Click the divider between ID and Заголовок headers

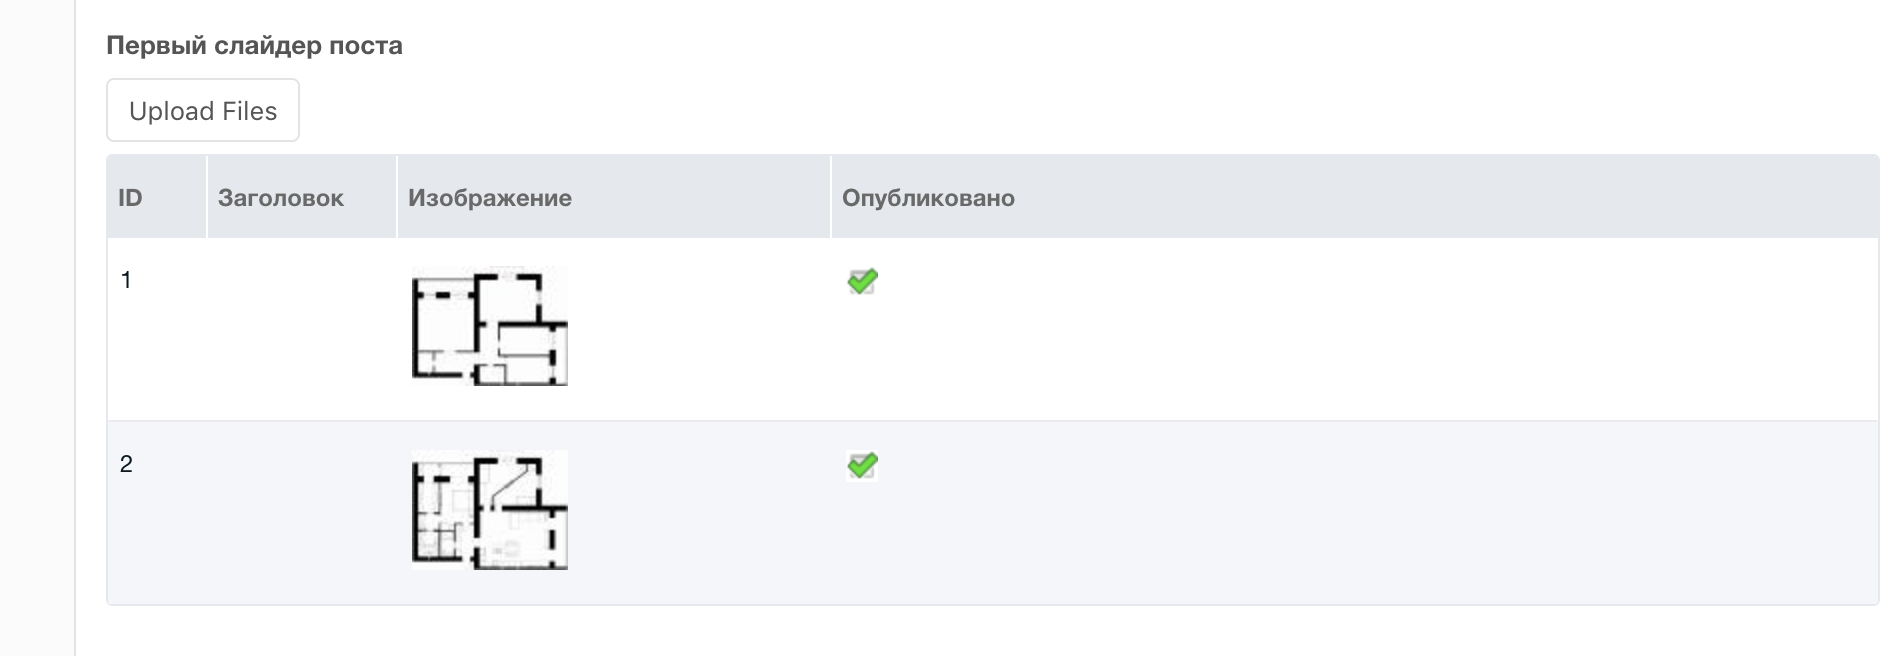(x=207, y=197)
